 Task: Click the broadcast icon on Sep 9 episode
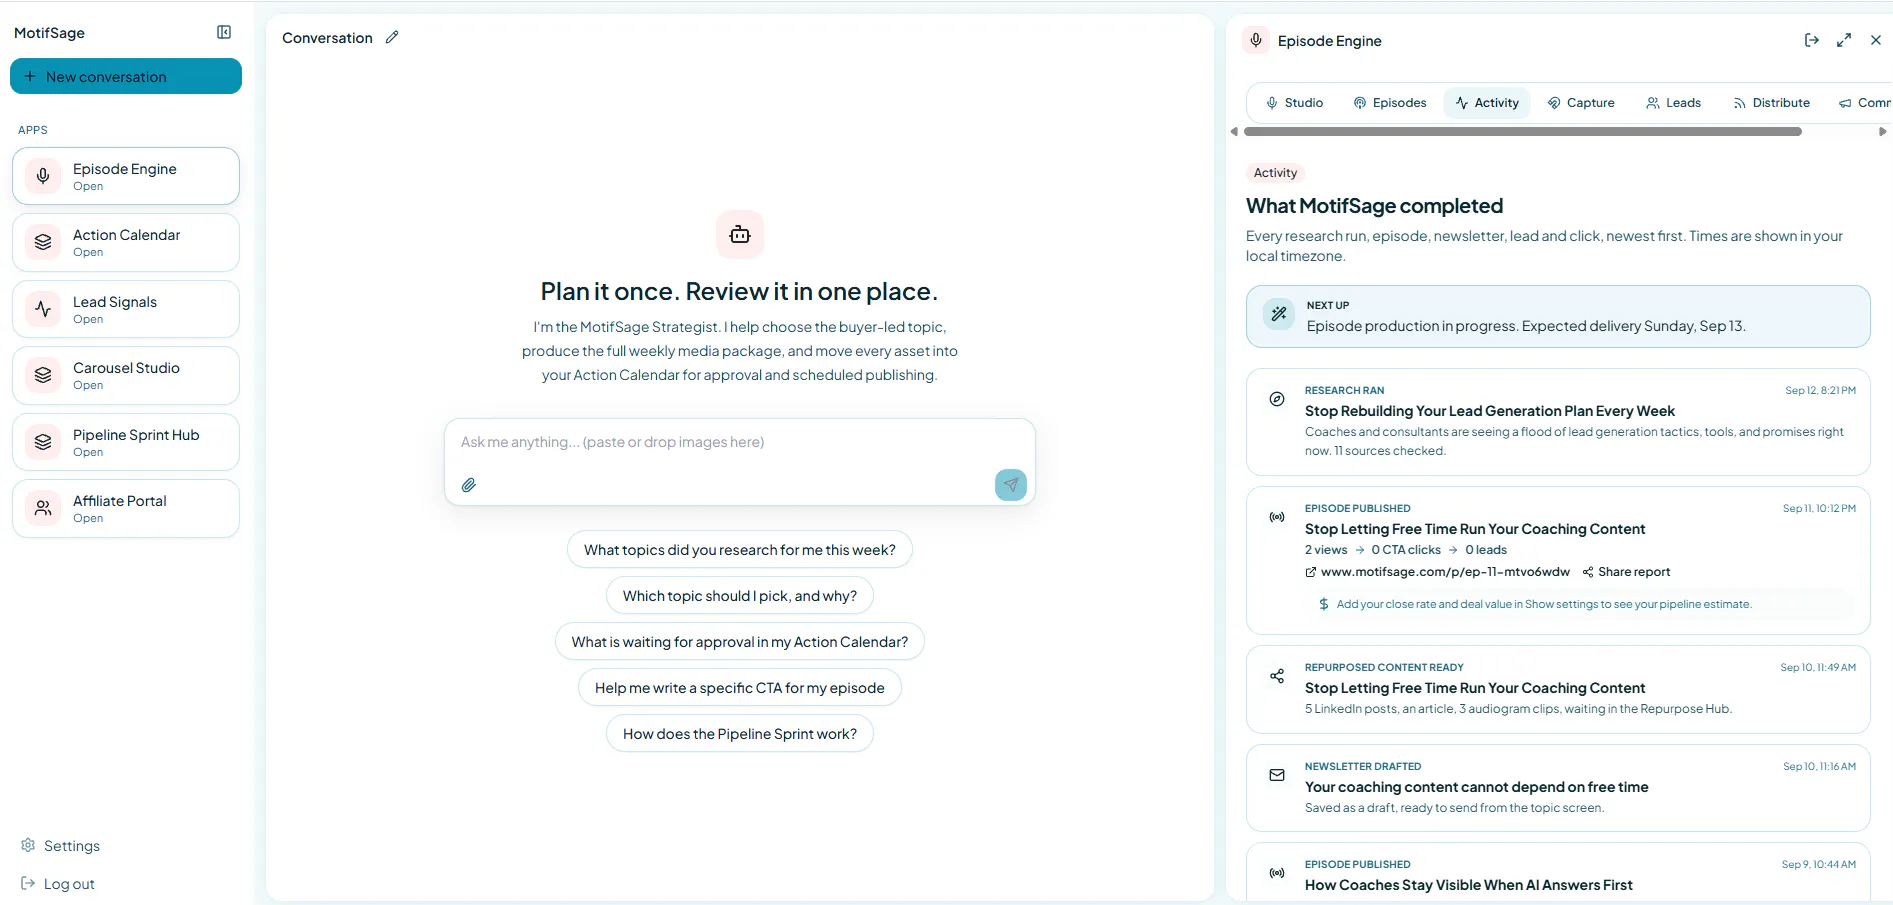(x=1277, y=873)
